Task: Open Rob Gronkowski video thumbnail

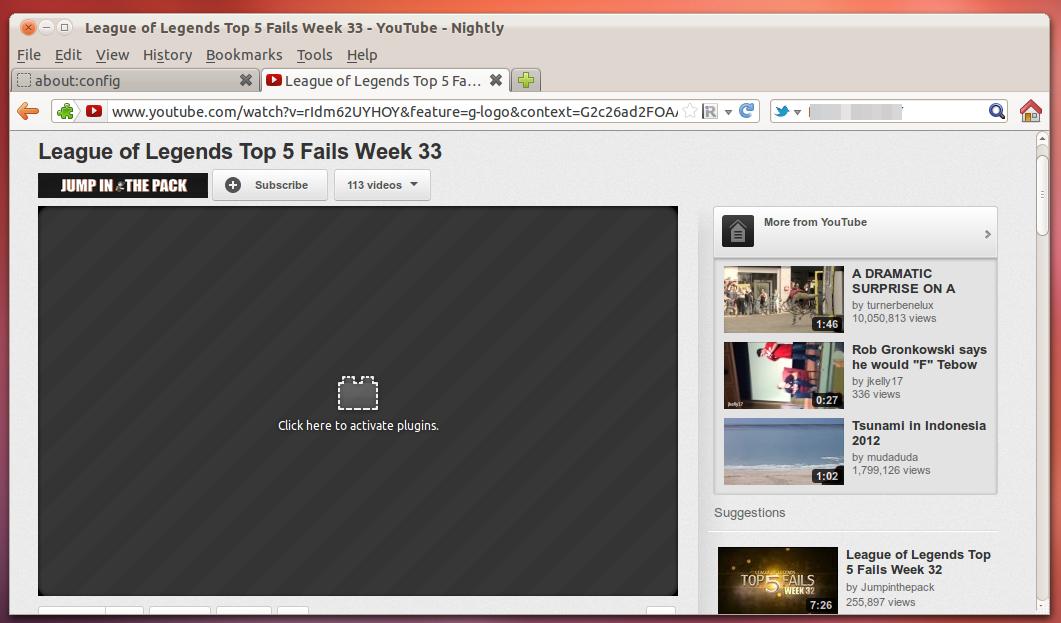Action: (784, 375)
